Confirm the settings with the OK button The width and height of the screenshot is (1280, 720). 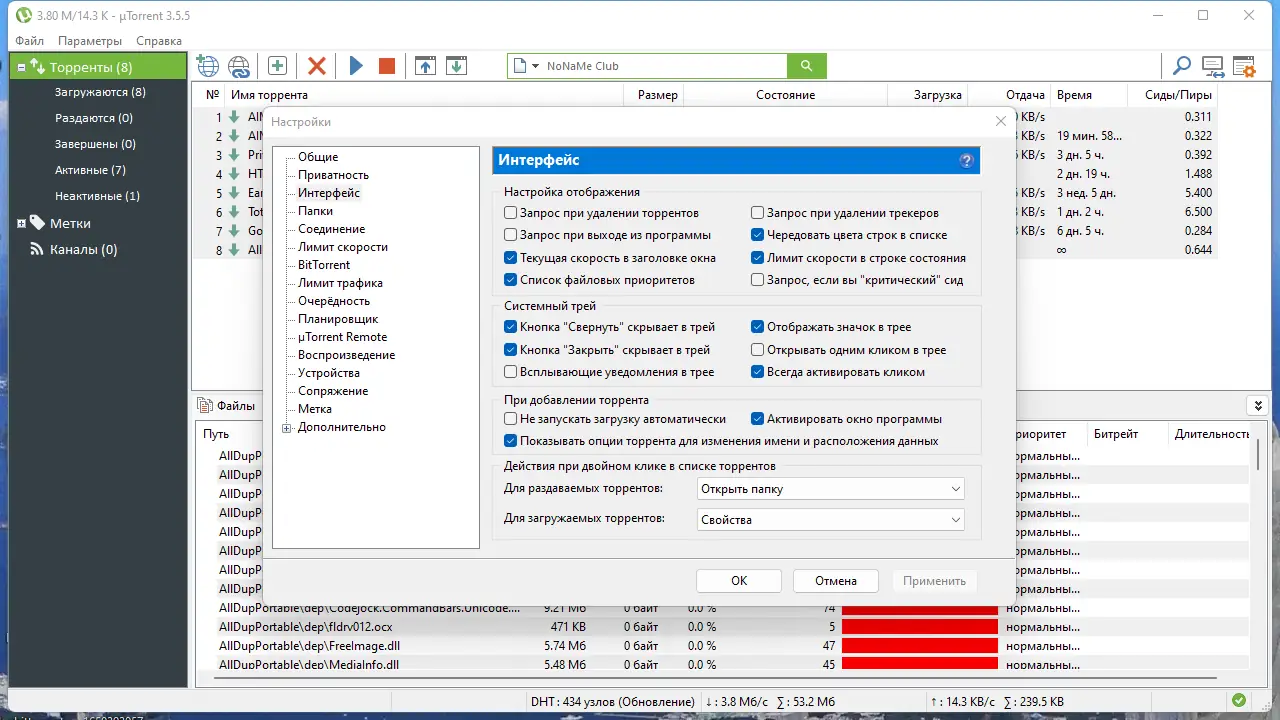coord(739,581)
